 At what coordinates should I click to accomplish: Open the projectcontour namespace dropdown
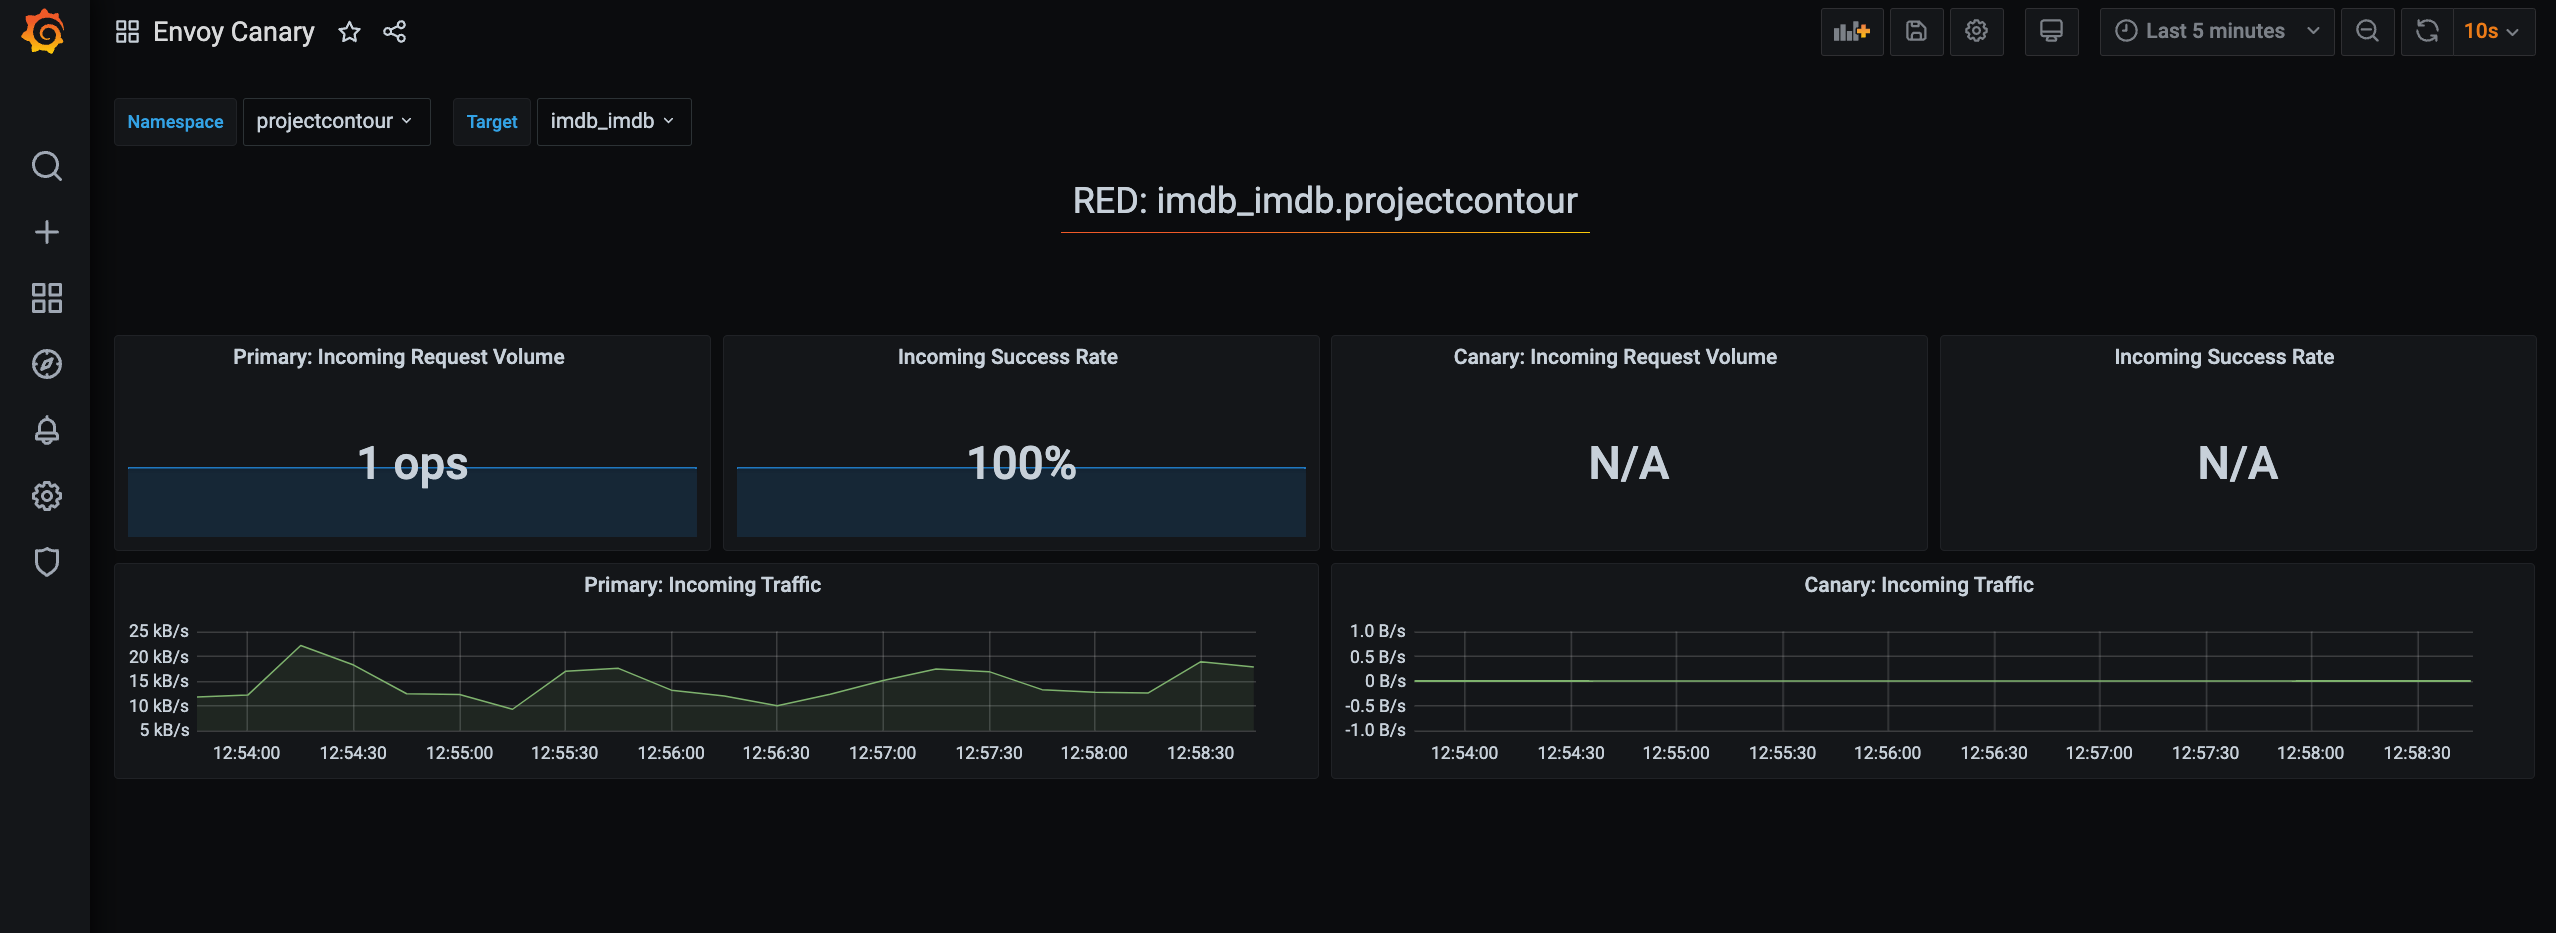point(336,122)
